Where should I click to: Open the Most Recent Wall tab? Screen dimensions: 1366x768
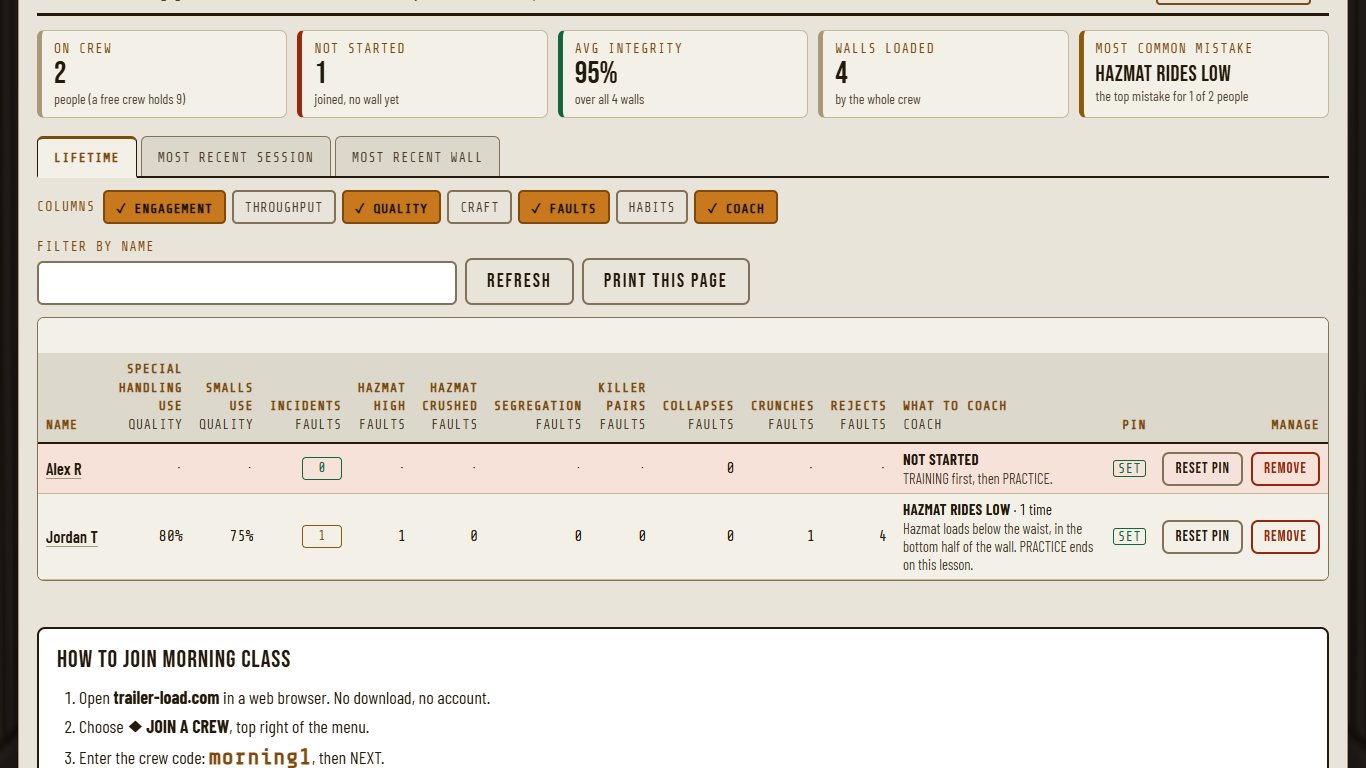tap(417, 157)
